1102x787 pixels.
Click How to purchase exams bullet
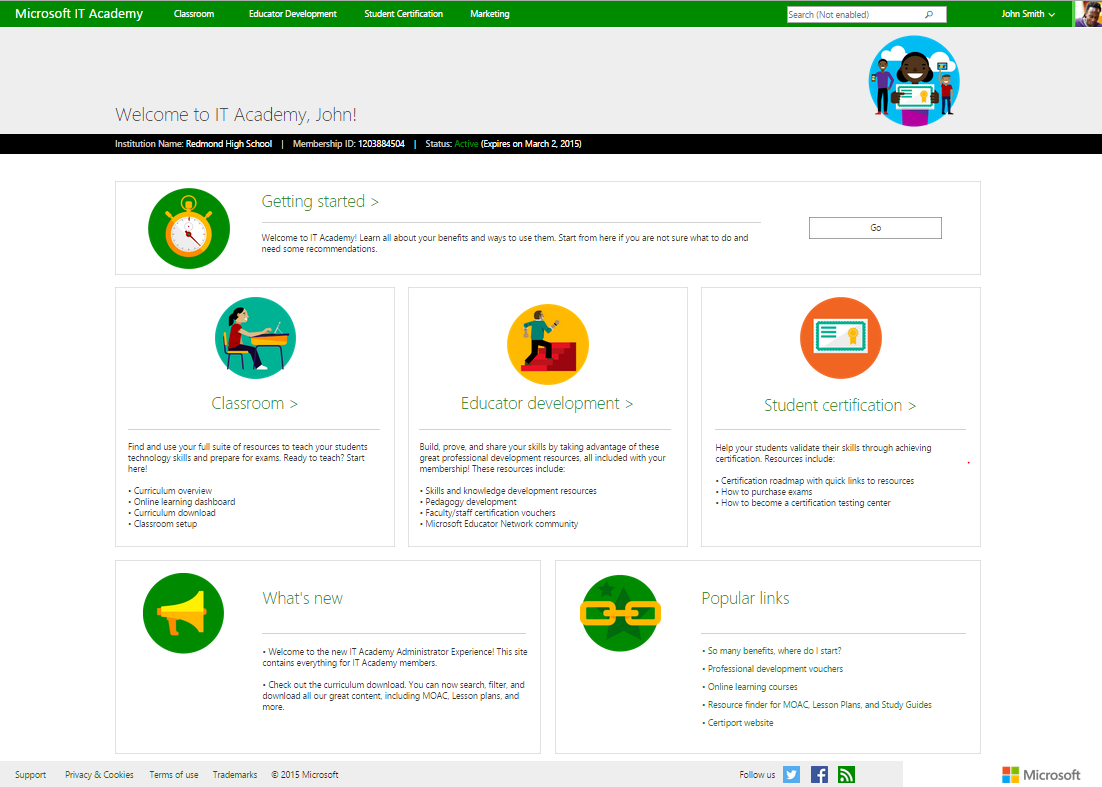[766, 492]
